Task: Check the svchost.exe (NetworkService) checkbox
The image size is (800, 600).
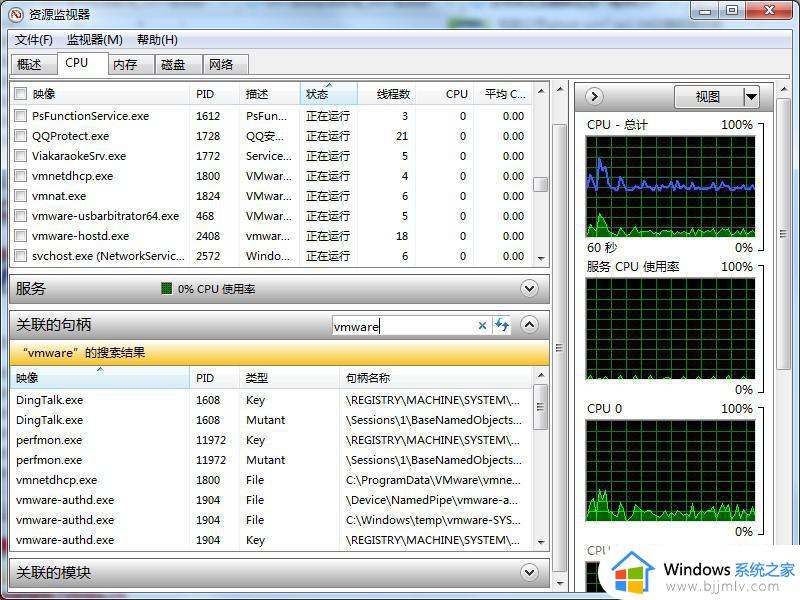Action: [20, 256]
